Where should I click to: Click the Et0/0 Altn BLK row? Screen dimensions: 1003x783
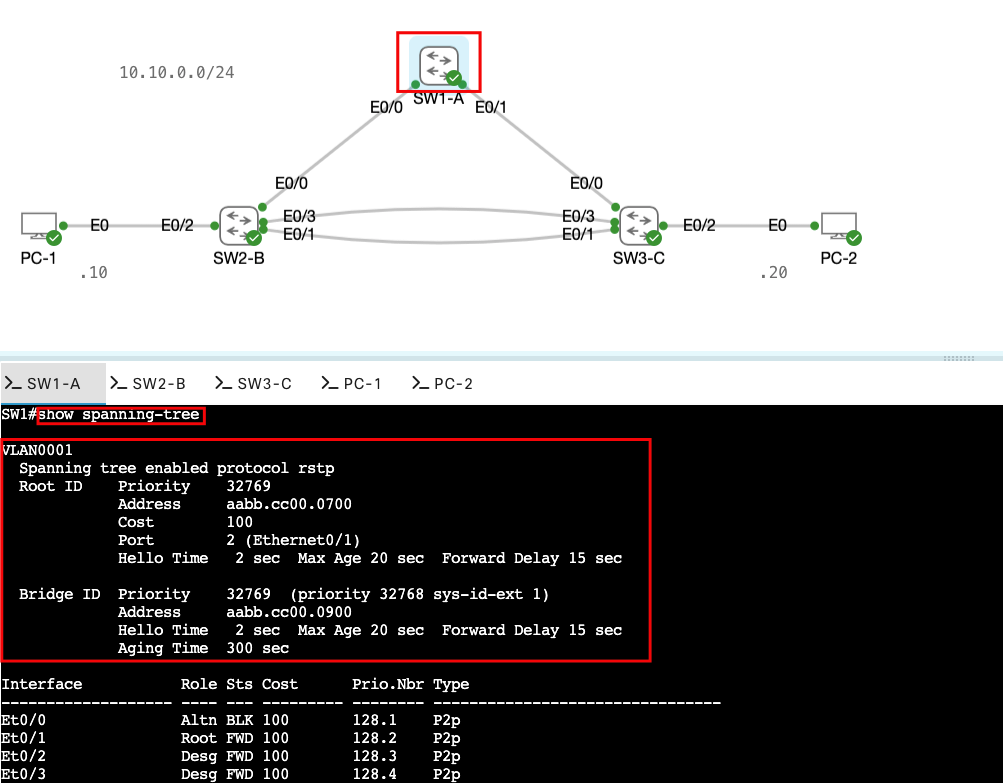tap(230, 720)
